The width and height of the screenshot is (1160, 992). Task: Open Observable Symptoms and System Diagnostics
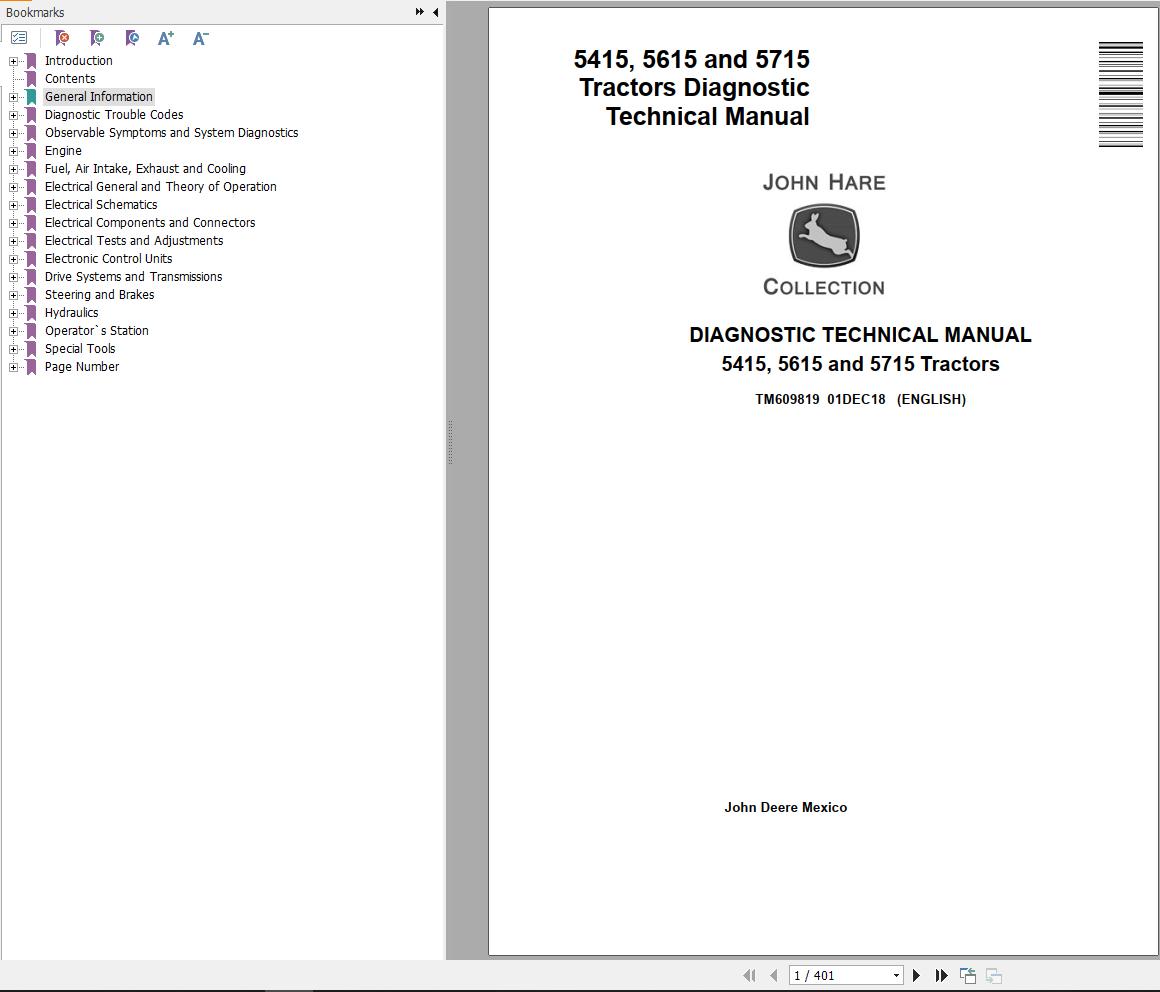172,132
